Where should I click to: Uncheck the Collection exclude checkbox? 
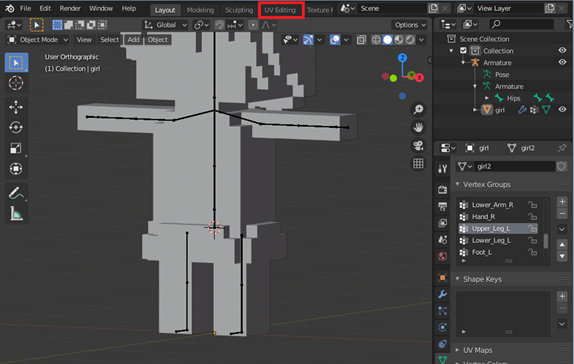click(x=463, y=51)
